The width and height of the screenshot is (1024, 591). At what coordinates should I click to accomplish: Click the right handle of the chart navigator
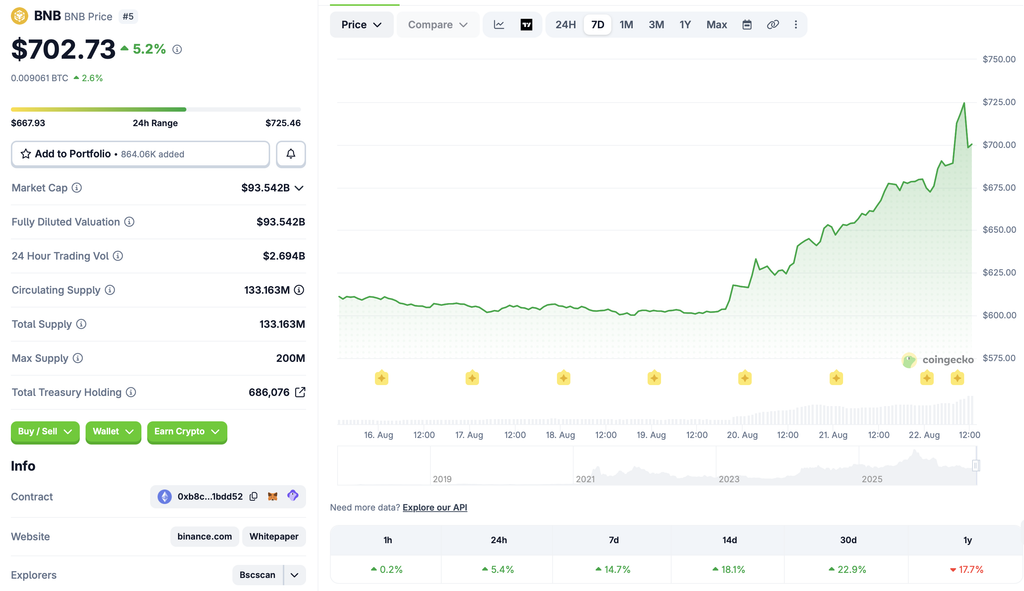pos(976,465)
